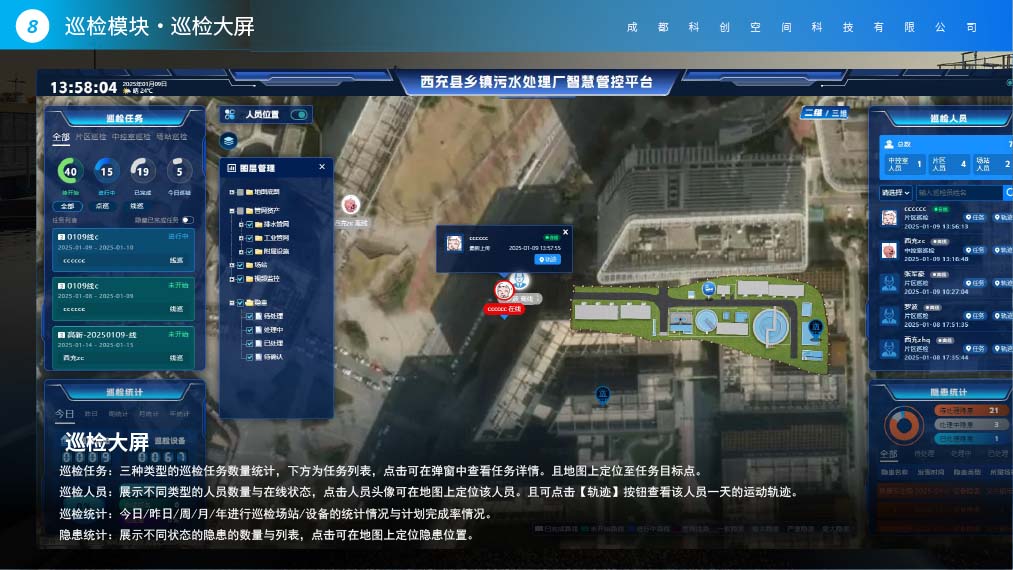Viewport: 1013px width, 570px height.
Task: Collapse the 管网资产 tree node
Action: (x=231, y=211)
